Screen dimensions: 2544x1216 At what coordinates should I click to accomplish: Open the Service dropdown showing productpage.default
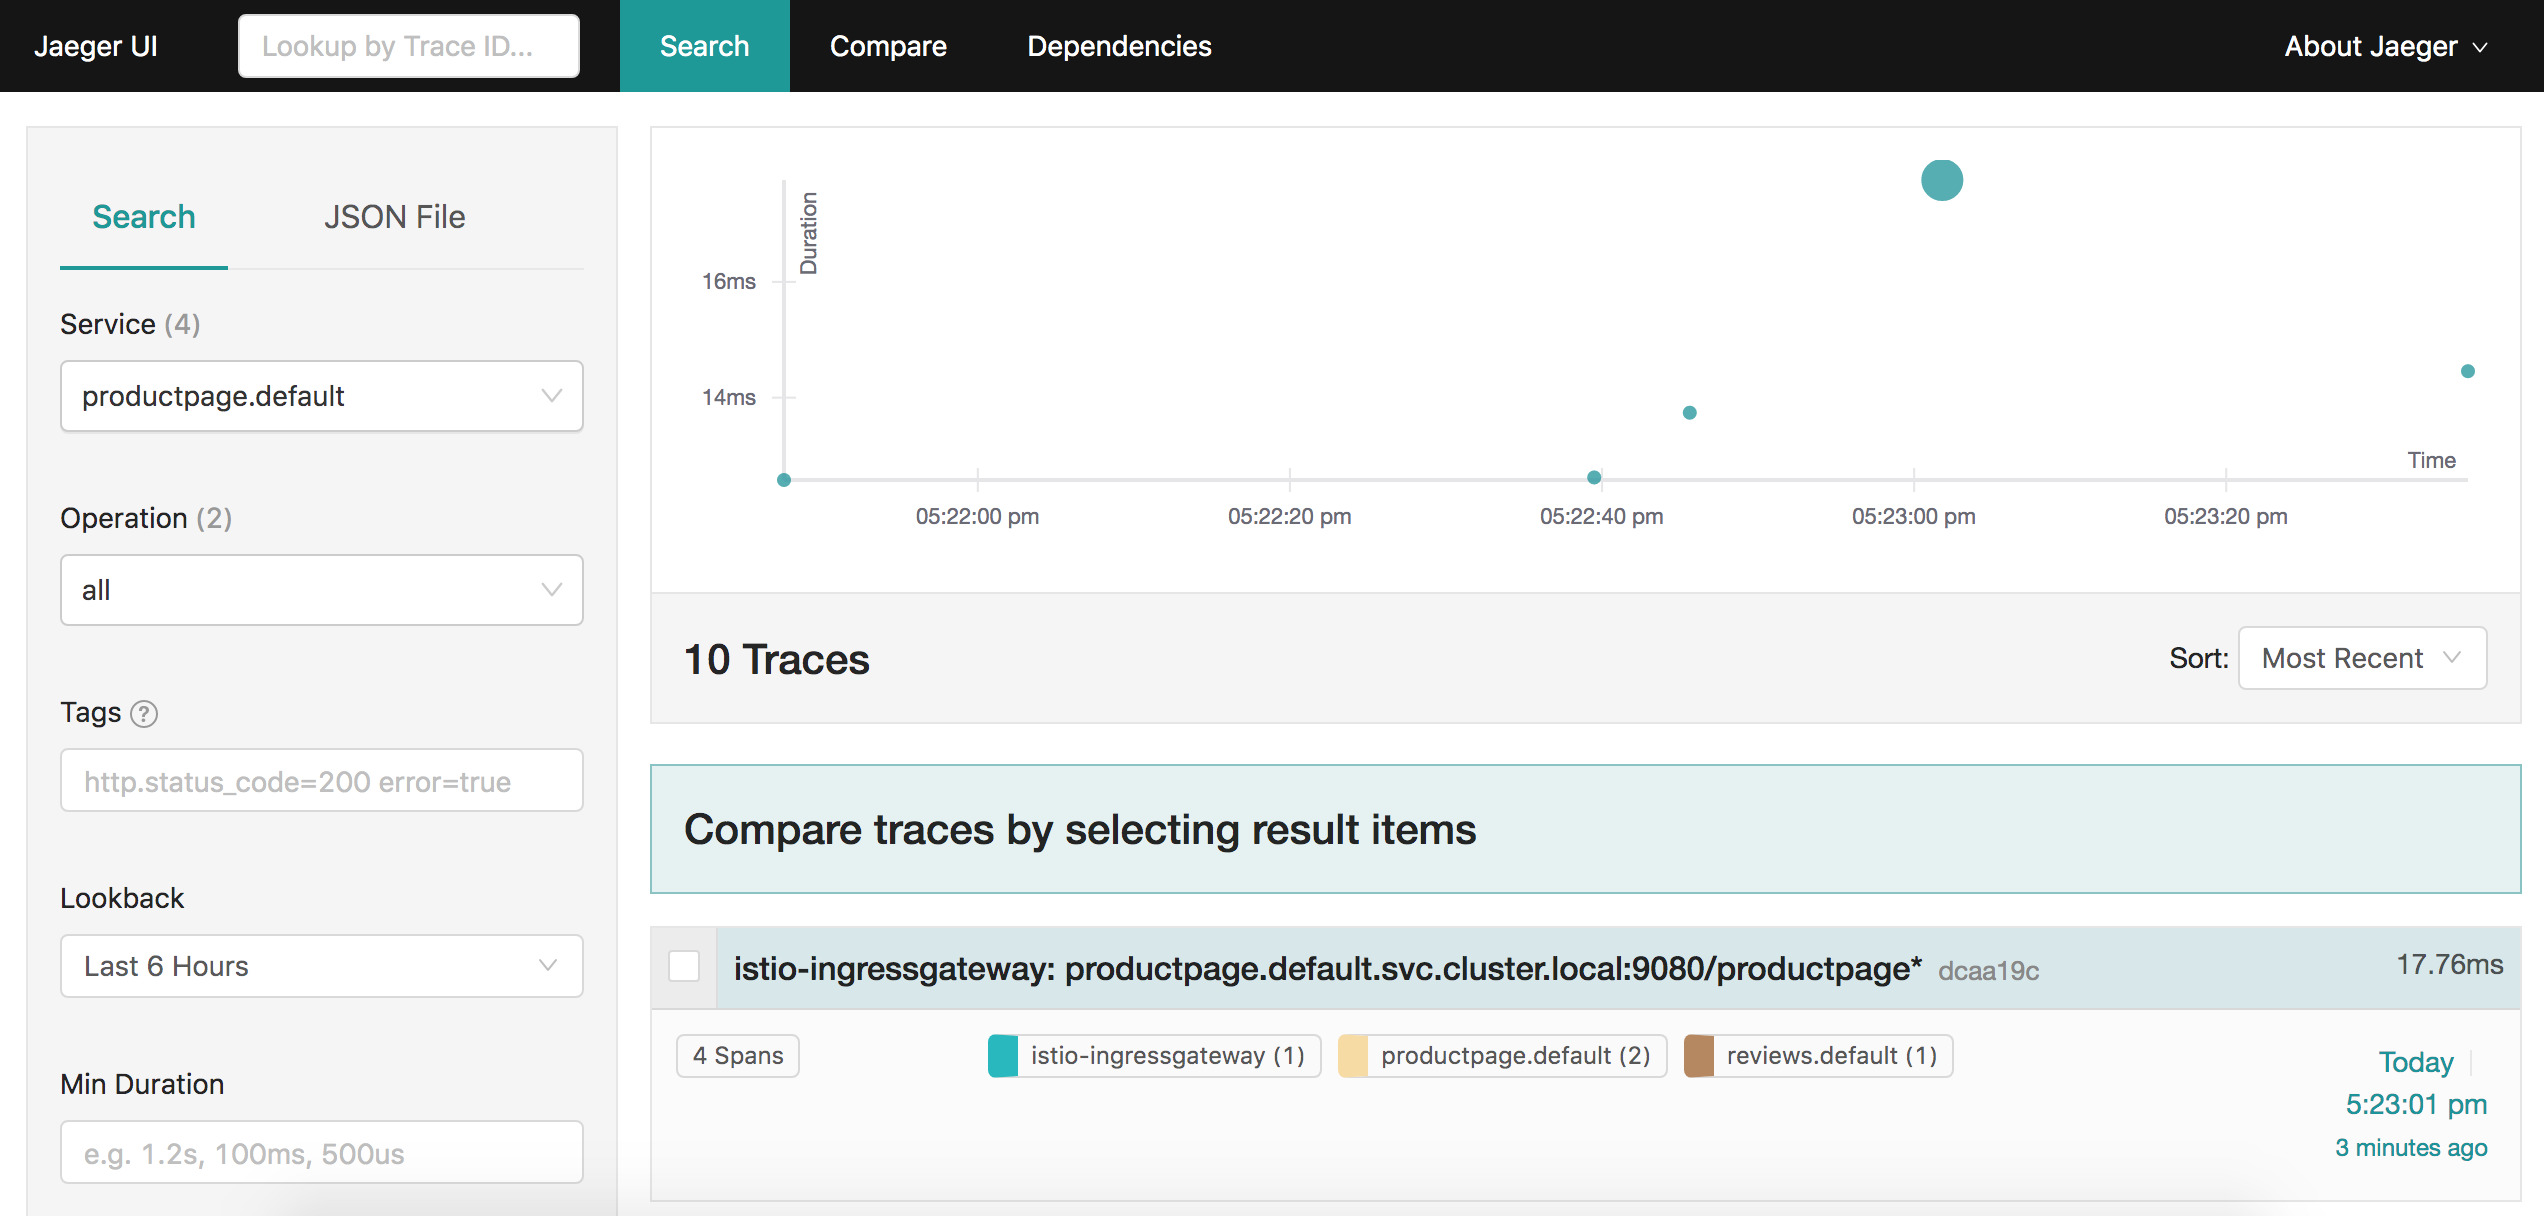click(x=321, y=396)
